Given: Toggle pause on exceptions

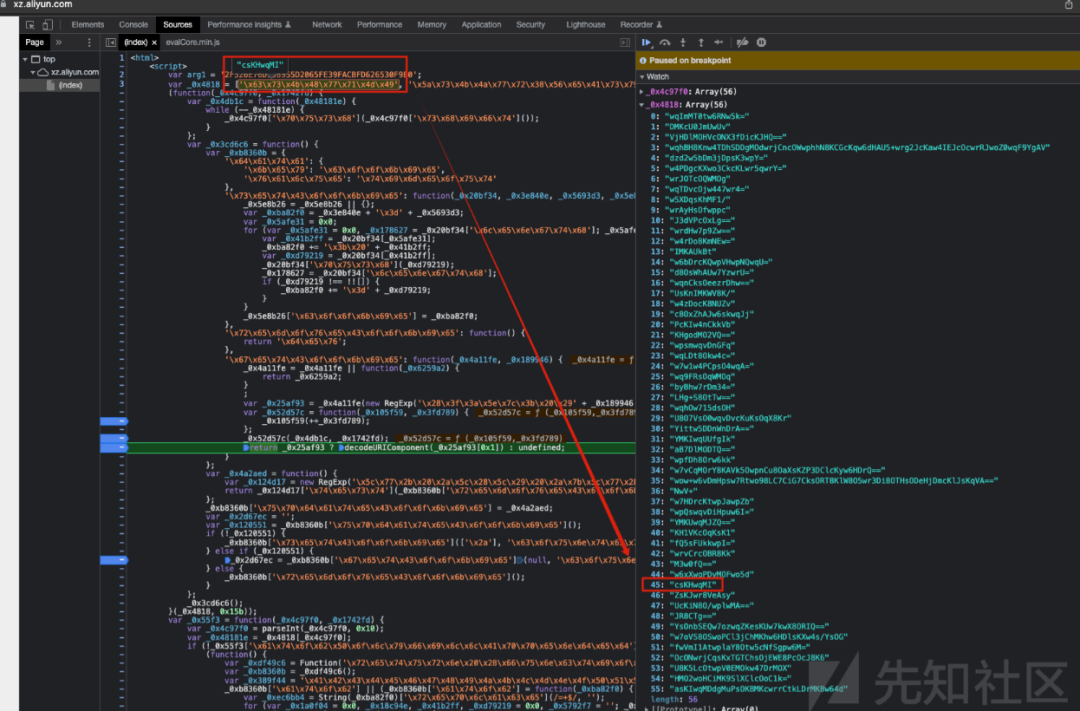Looking at the screenshot, I should coord(761,42).
